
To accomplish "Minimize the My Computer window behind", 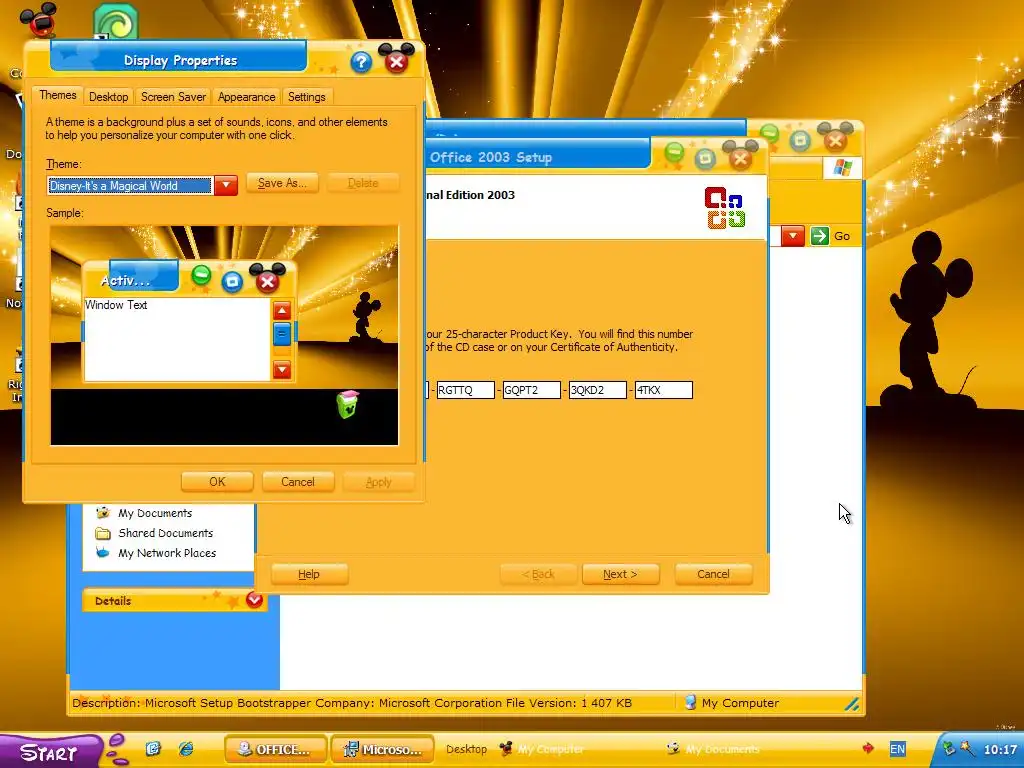I will pos(769,134).
